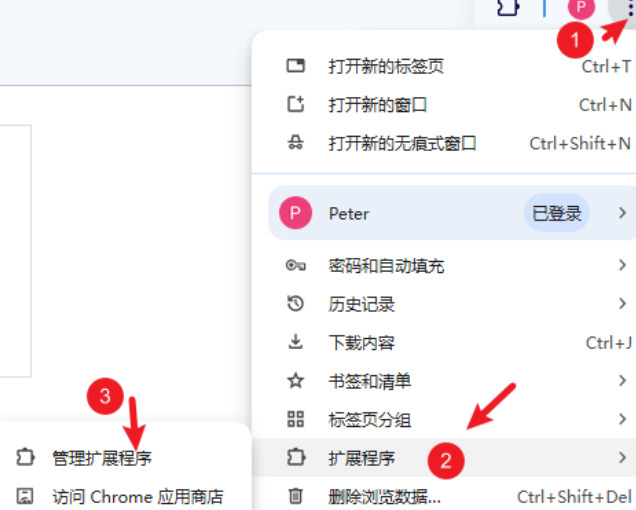Screen dimensions: 636x510
Task: Click the key icon for 密码和自动填充
Action: click(x=295, y=266)
